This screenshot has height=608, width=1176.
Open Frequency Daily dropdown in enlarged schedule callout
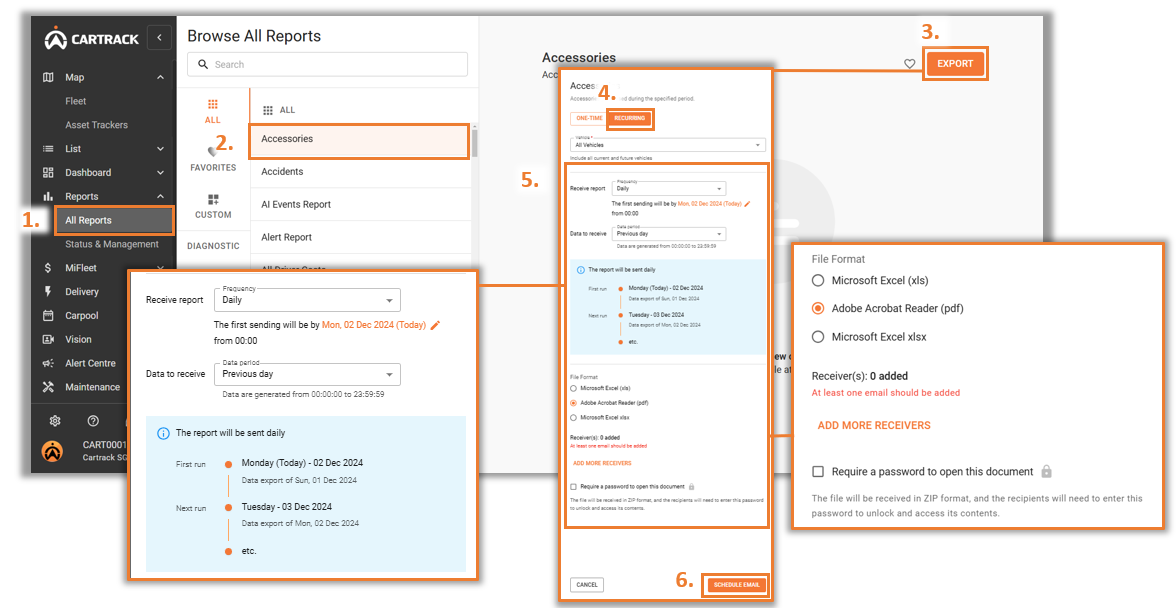coord(308,300)
